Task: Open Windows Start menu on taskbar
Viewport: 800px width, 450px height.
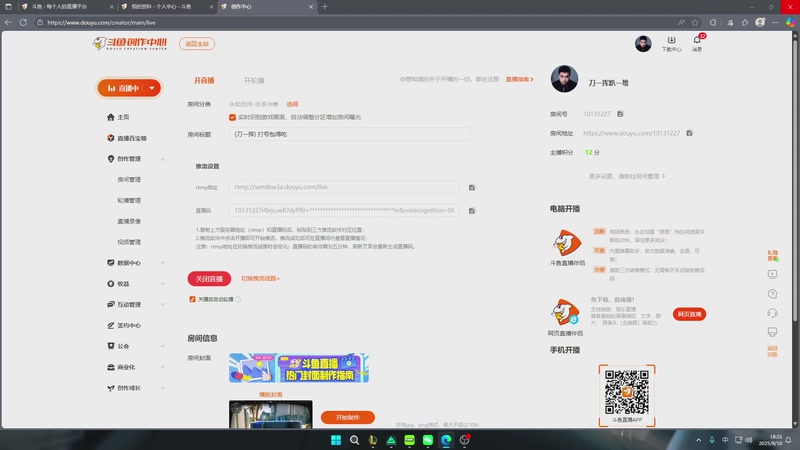Action: (336, 440)
